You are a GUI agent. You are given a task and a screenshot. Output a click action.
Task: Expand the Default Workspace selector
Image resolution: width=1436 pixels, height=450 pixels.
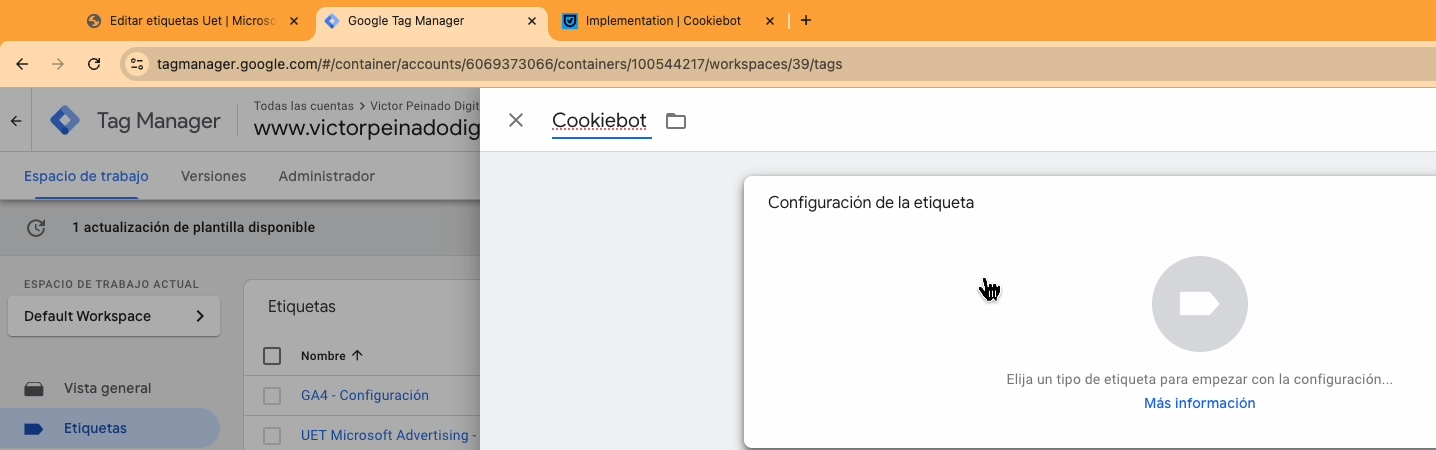pos(114,316)
